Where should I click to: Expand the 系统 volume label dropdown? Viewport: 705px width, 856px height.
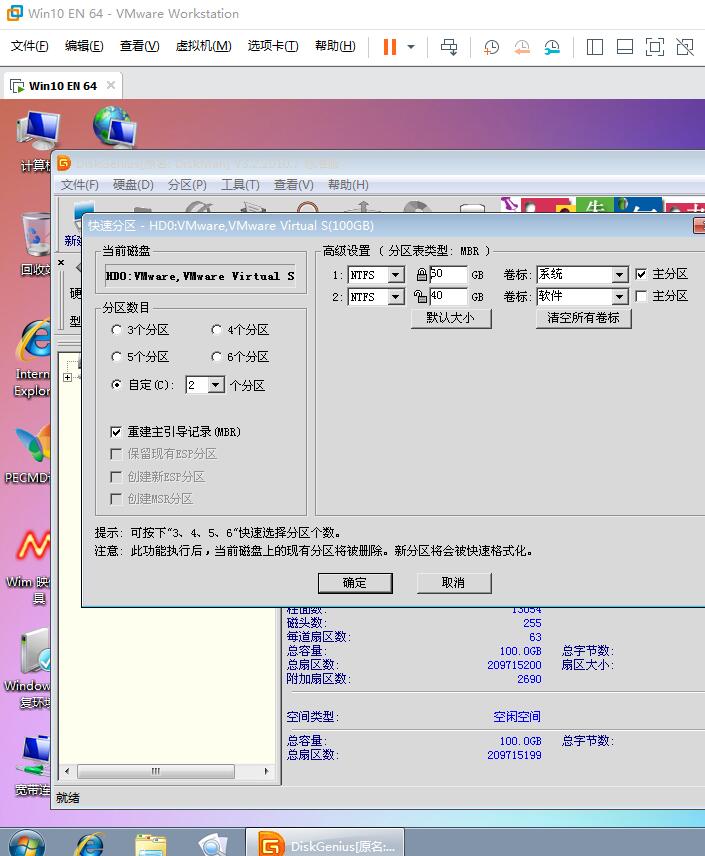click(619, 275)
